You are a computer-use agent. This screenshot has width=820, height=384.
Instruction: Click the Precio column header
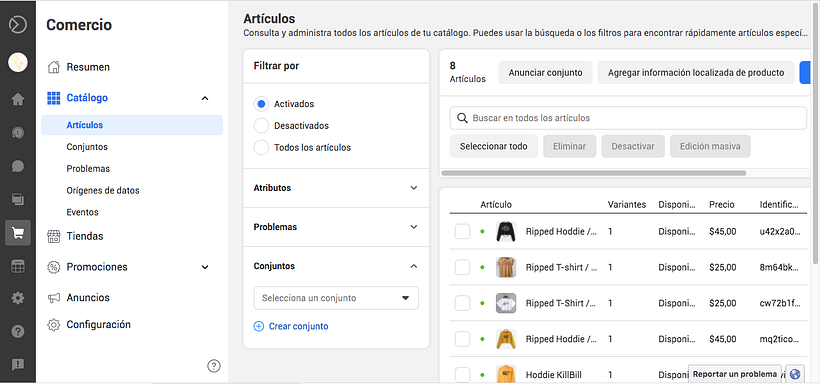click(x=722, y=205)
